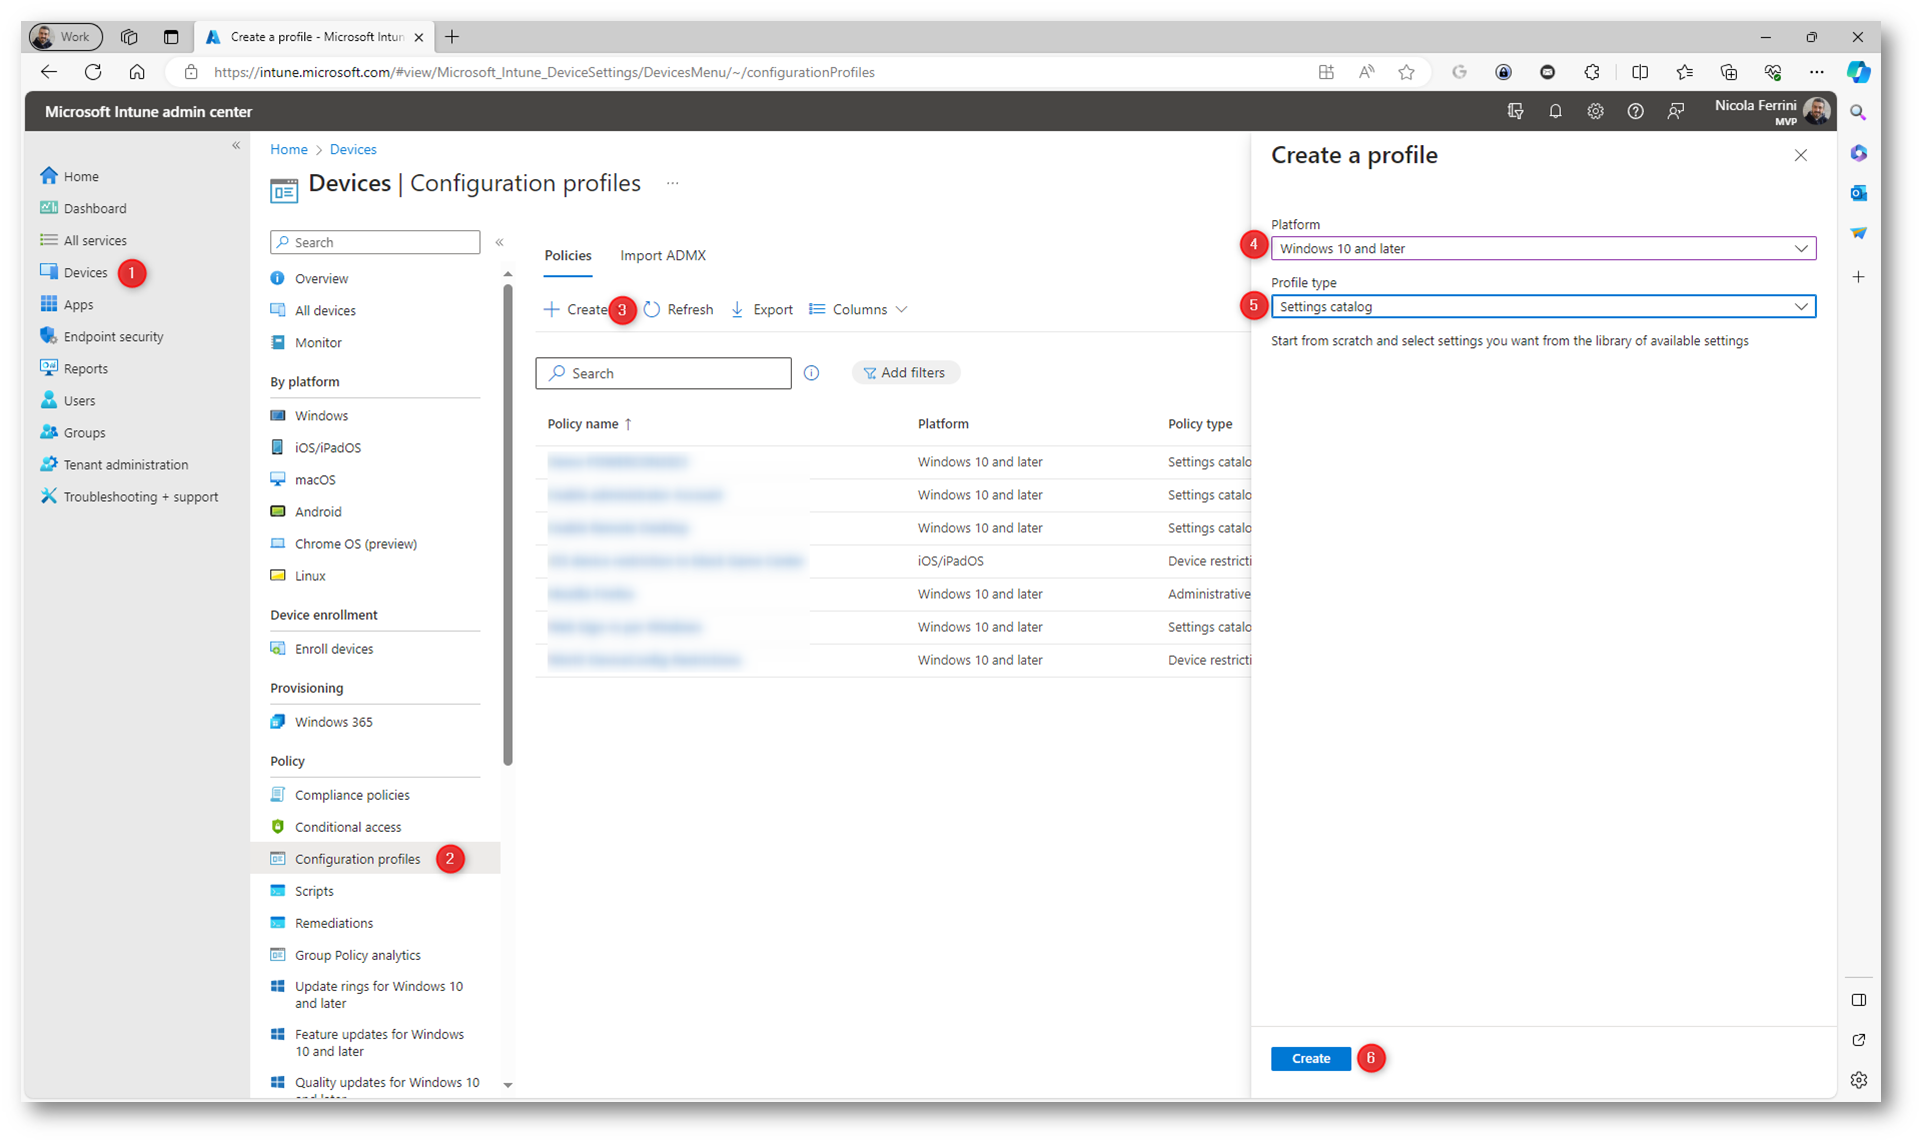Click the feedback icon in header
The height and width of the screenshot is (1144, 1923).
(1675, 111)
